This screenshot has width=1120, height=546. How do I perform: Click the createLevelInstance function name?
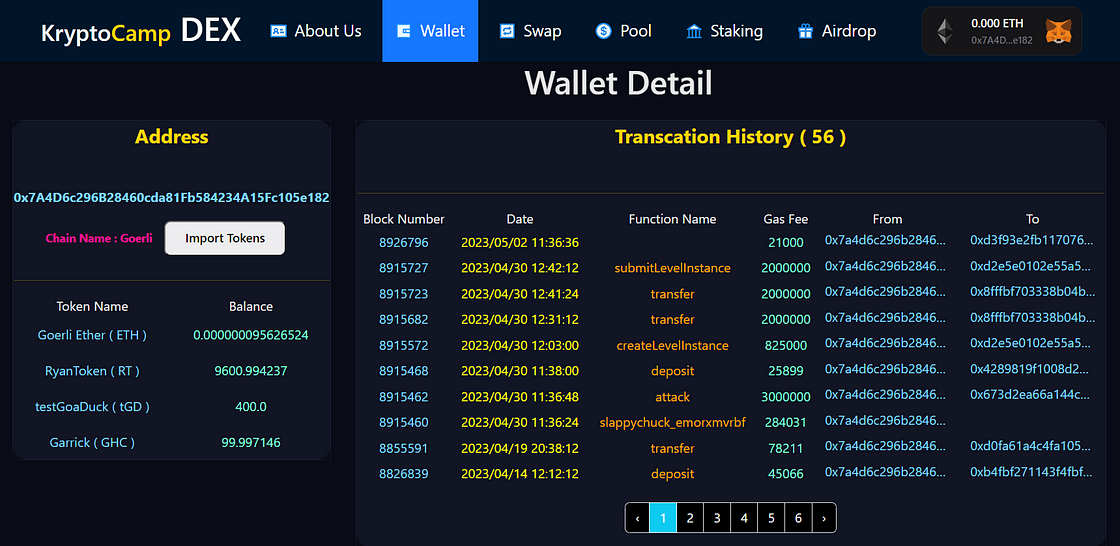672,345
